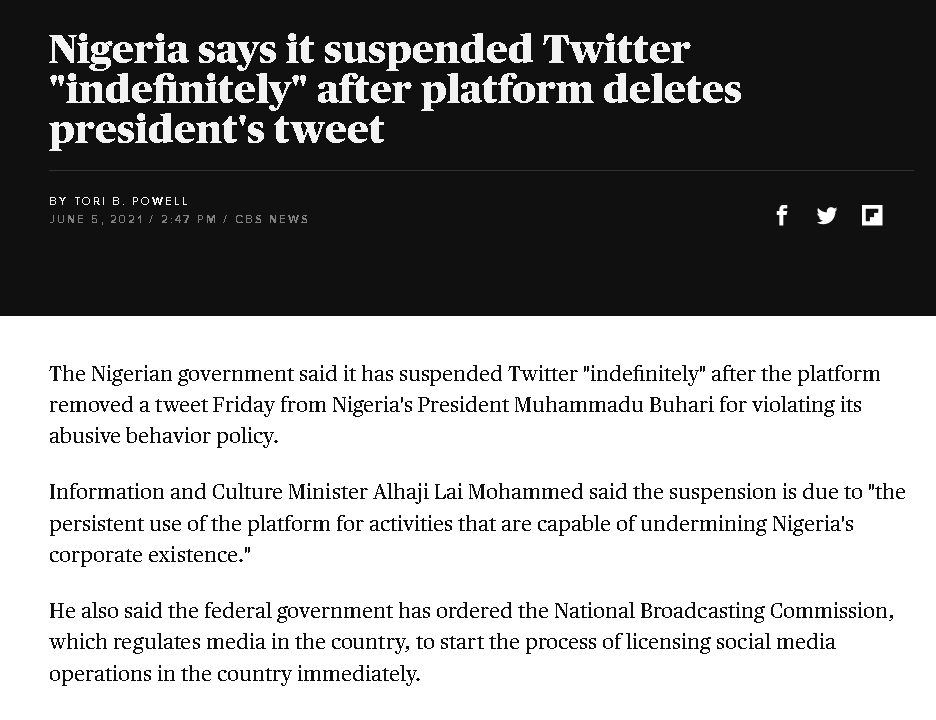Image resolution: width=936 pixels, height=720 pixels.
Task: Share the article via Twitter icon
Action: 827,215
